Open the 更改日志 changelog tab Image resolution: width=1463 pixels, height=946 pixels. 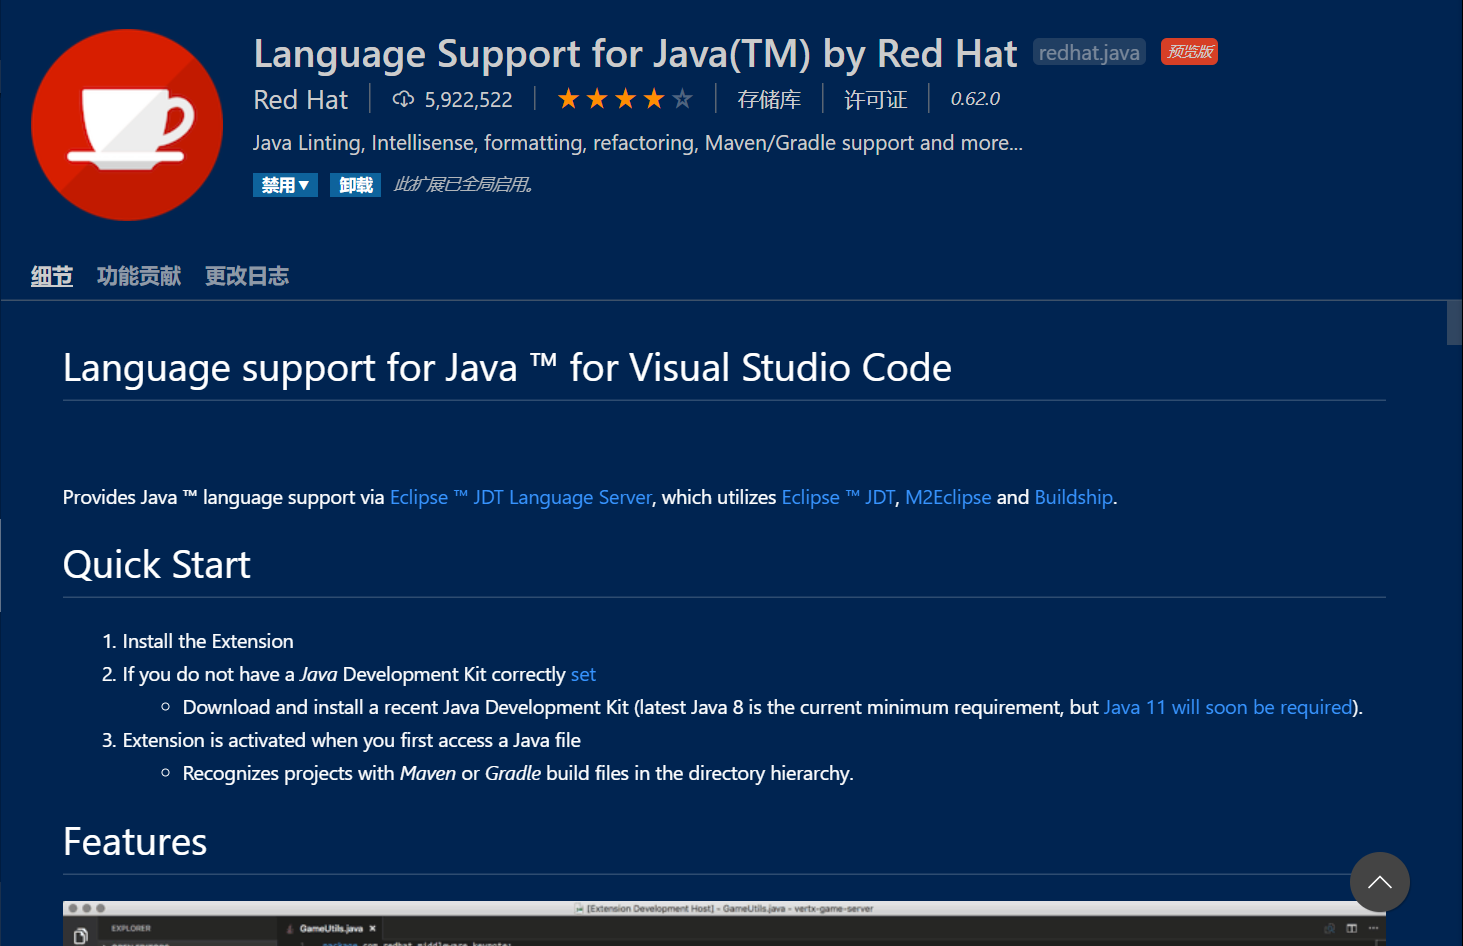point(247,276)
